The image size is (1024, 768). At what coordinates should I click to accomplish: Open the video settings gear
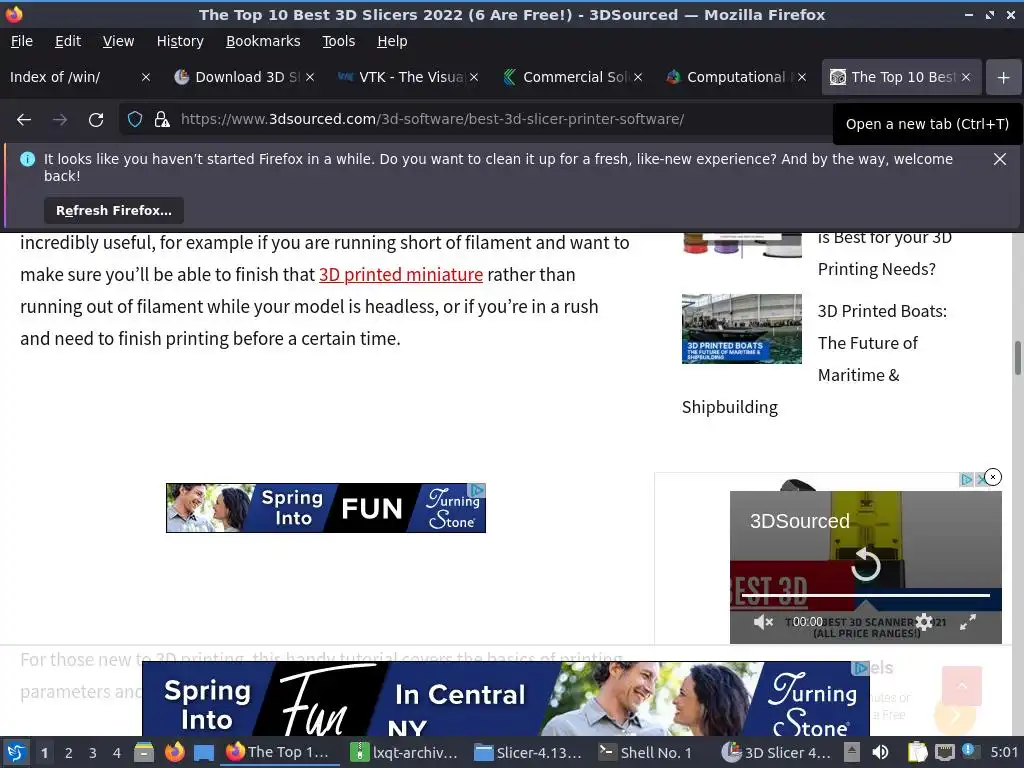(x=924, y=622)
